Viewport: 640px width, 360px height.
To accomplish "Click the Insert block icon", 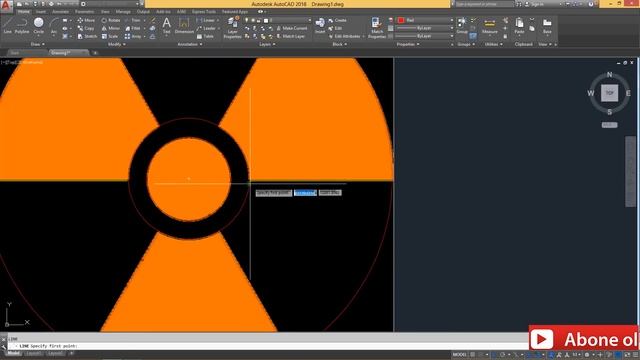I will coord(320,25).
